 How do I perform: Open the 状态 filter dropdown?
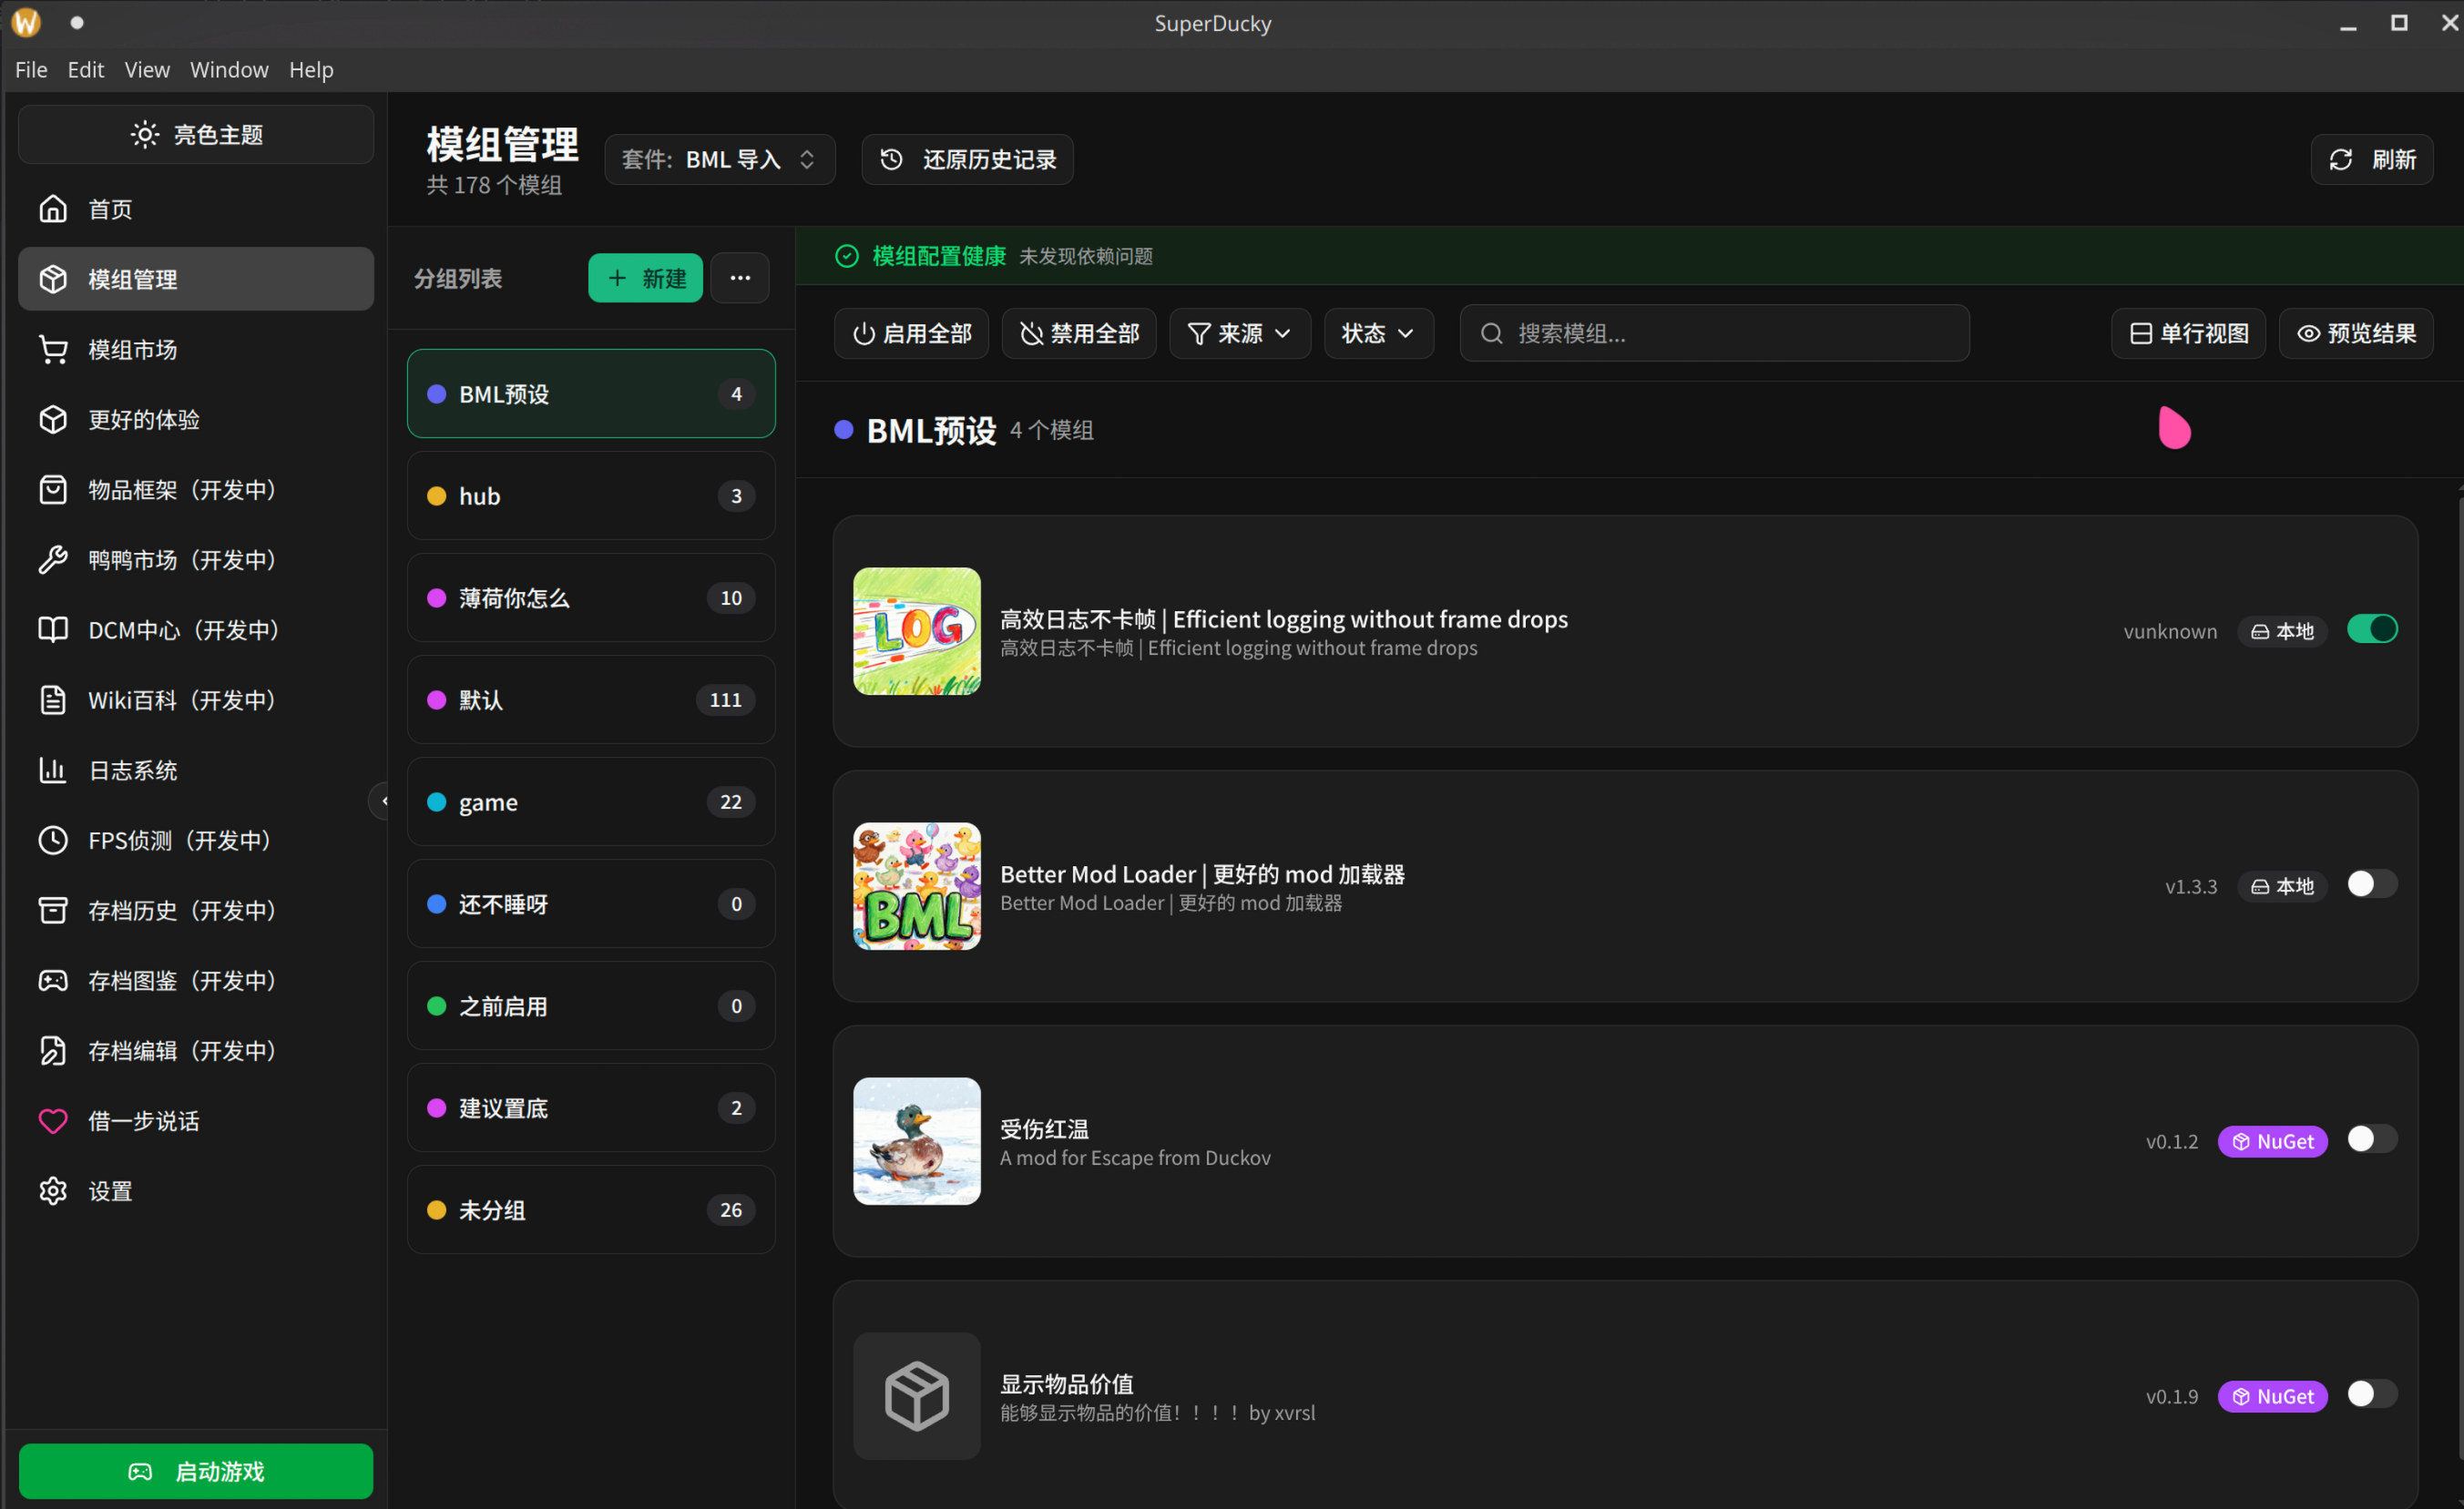coord(1378,333)
